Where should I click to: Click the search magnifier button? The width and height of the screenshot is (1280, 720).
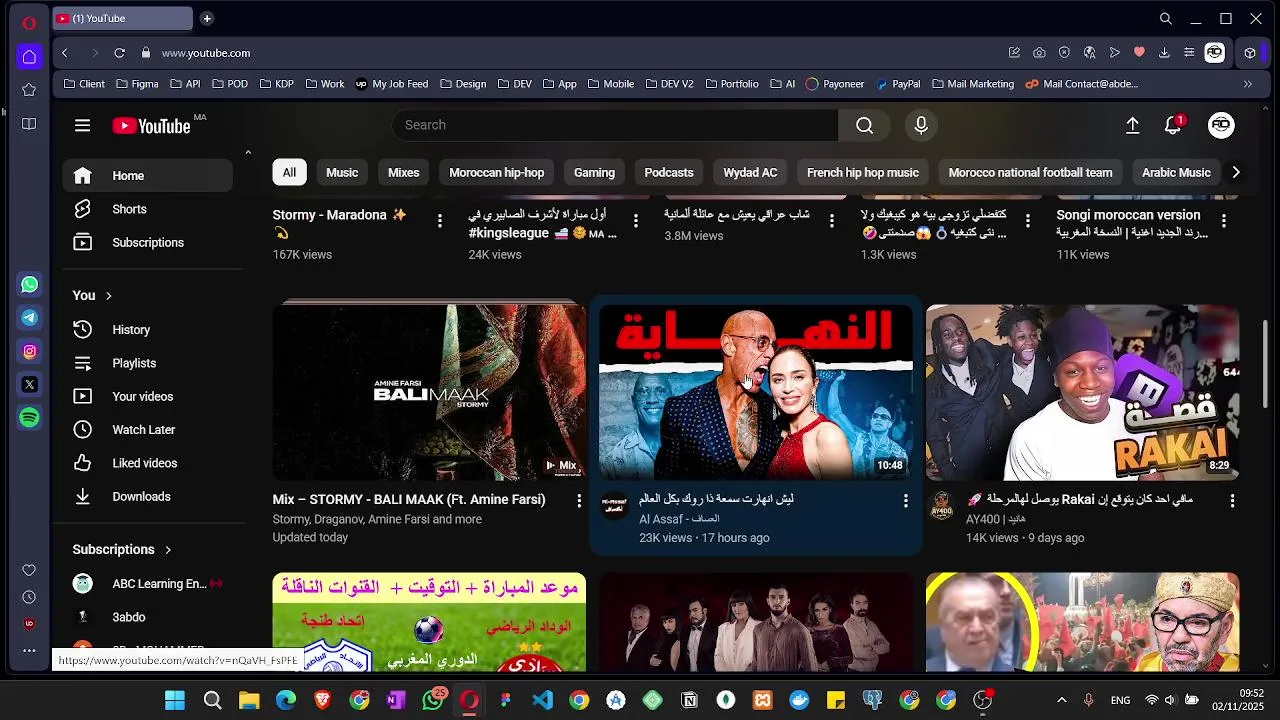[864, 125]
